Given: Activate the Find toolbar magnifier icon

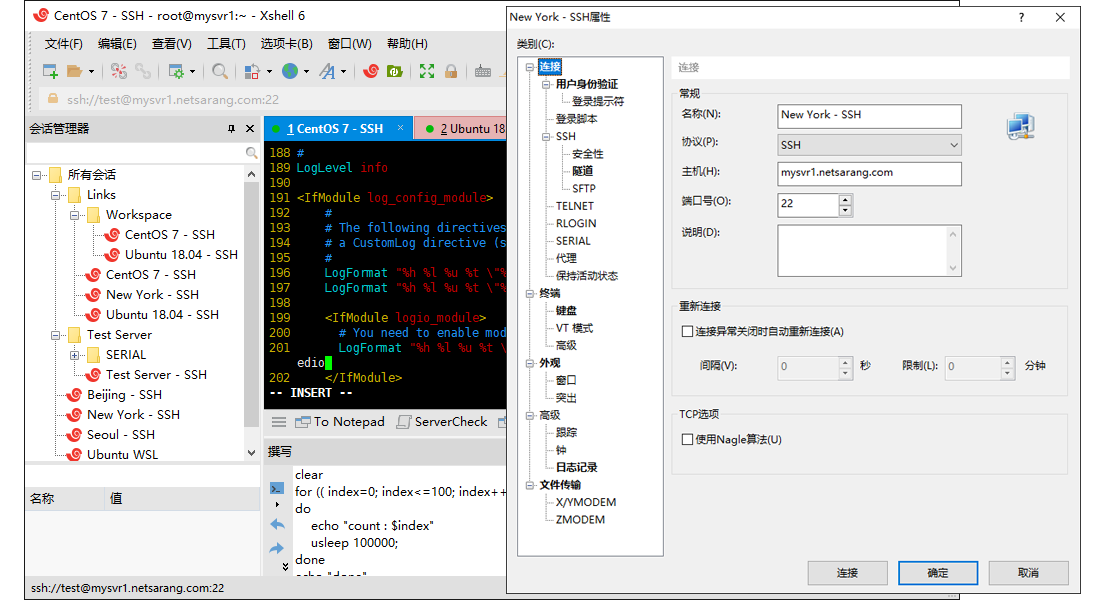Looking at the screenshot, I should coord(219,70).
